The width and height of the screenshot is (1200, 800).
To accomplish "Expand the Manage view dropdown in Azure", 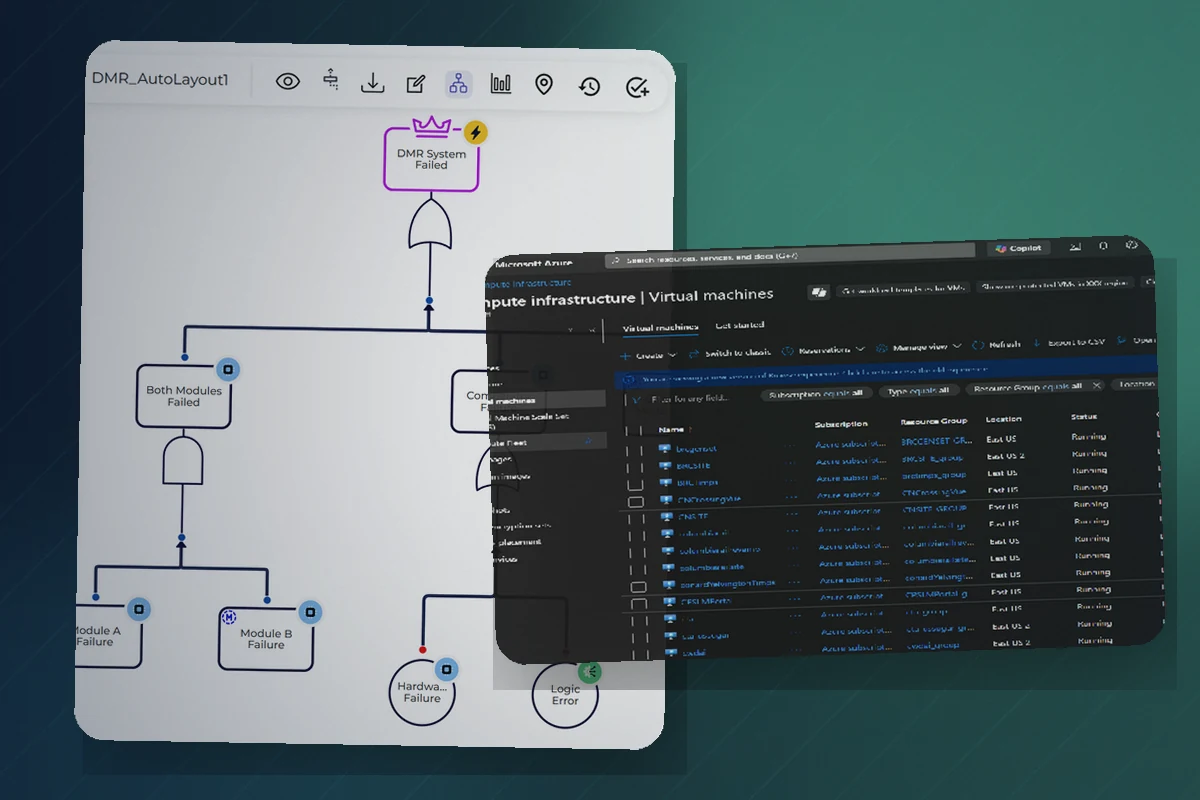I will pyautogui.click(x=918, y=347).
